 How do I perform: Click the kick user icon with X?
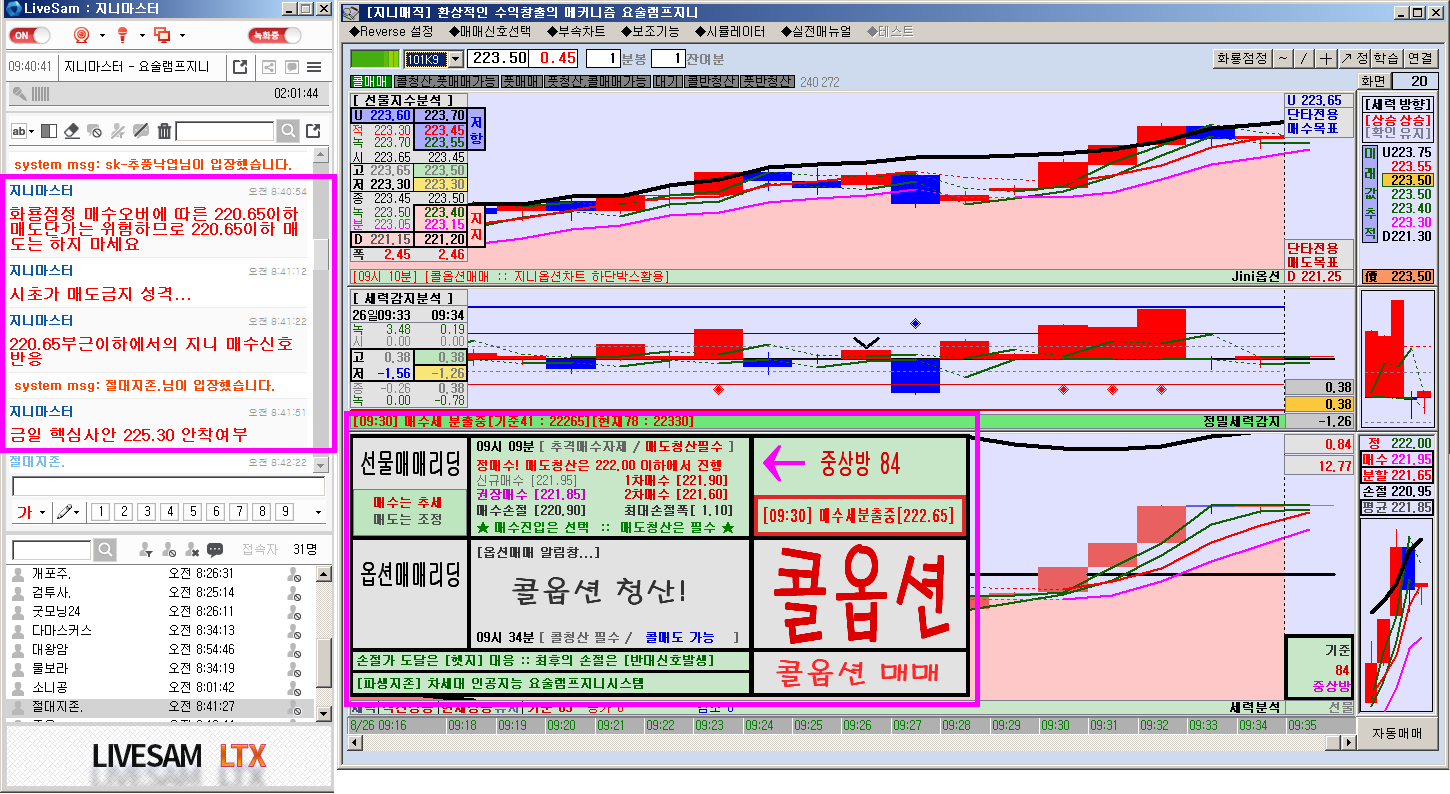coord(192,550)
